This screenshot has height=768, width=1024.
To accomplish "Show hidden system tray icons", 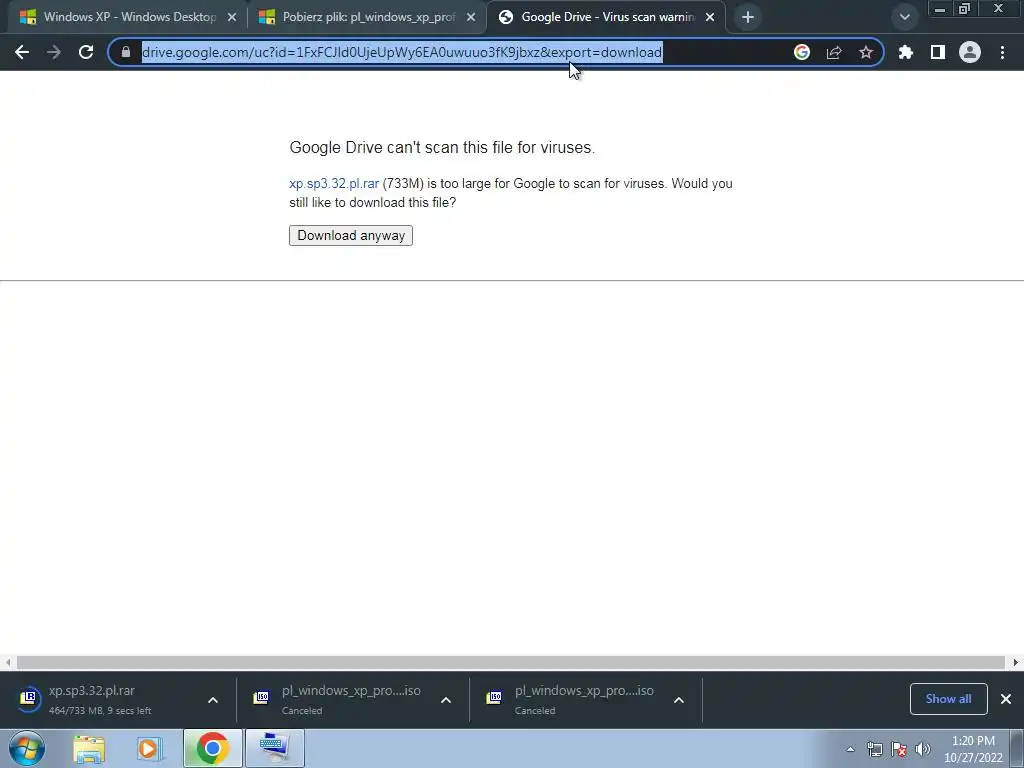I will tap(850, 749).
